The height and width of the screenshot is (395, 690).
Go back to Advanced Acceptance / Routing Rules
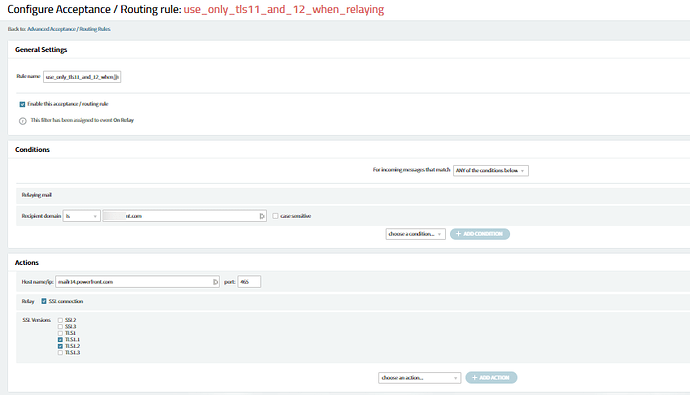point(69,29)
